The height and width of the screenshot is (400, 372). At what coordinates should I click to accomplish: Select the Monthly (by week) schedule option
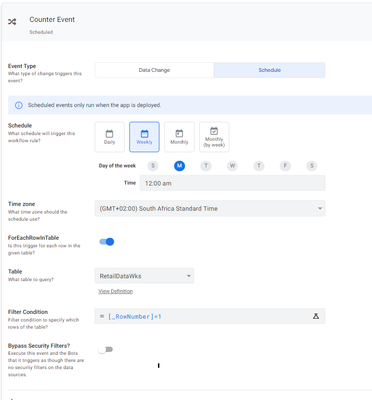point(214,137)
